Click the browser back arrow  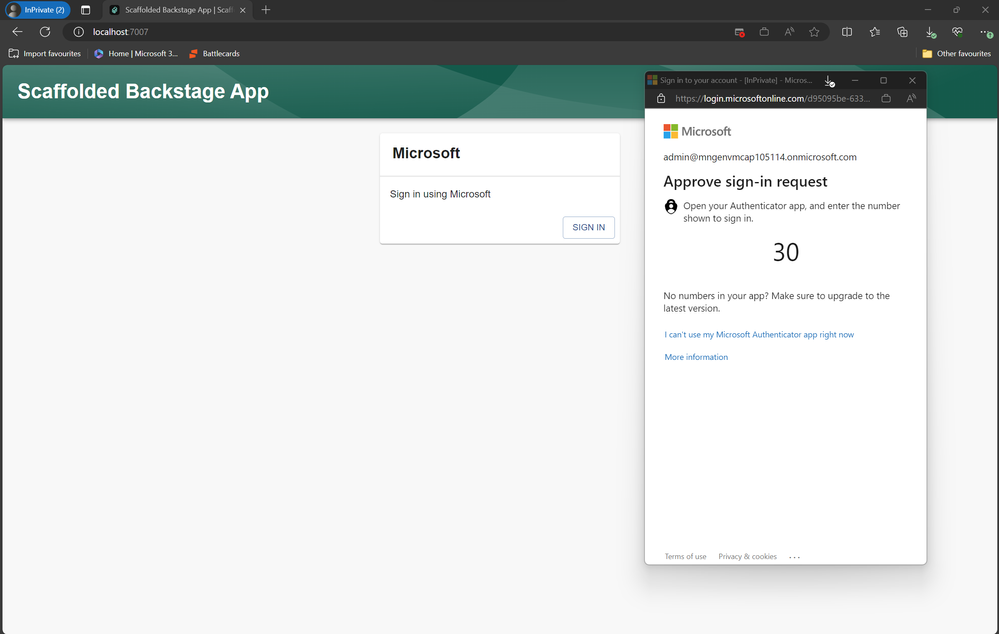click(x=17, y=32)
